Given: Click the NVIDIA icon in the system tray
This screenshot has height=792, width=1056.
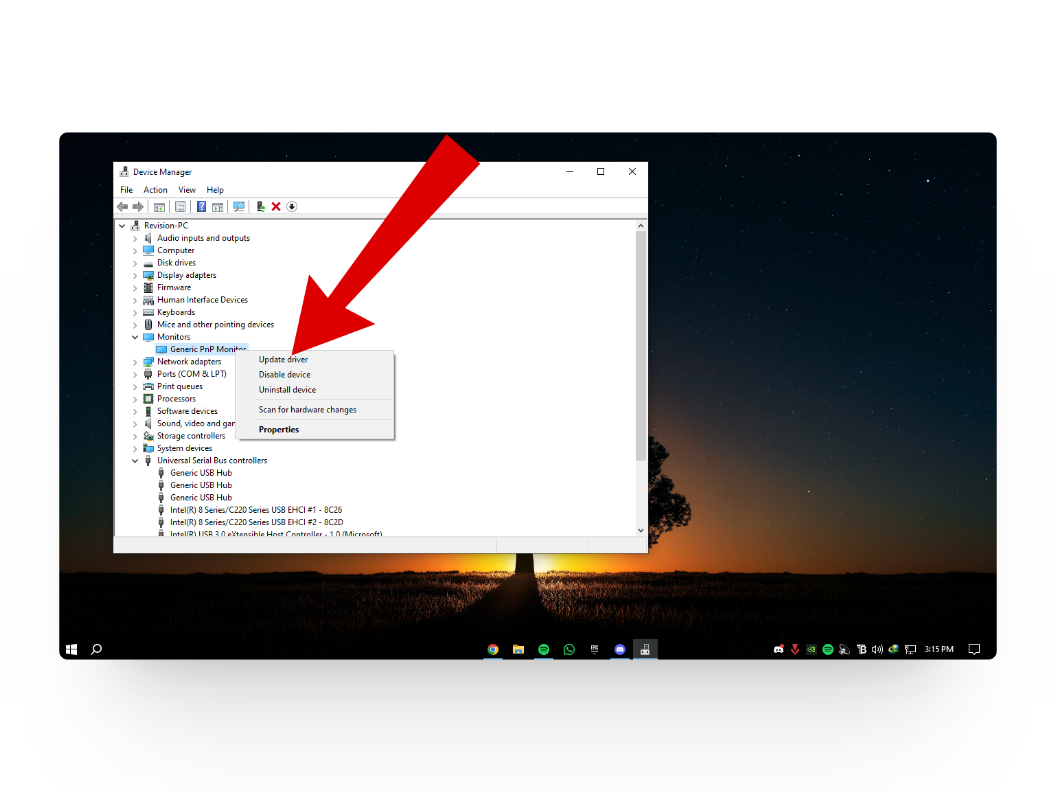Looking at the screenshot, I should click(812, 649).
